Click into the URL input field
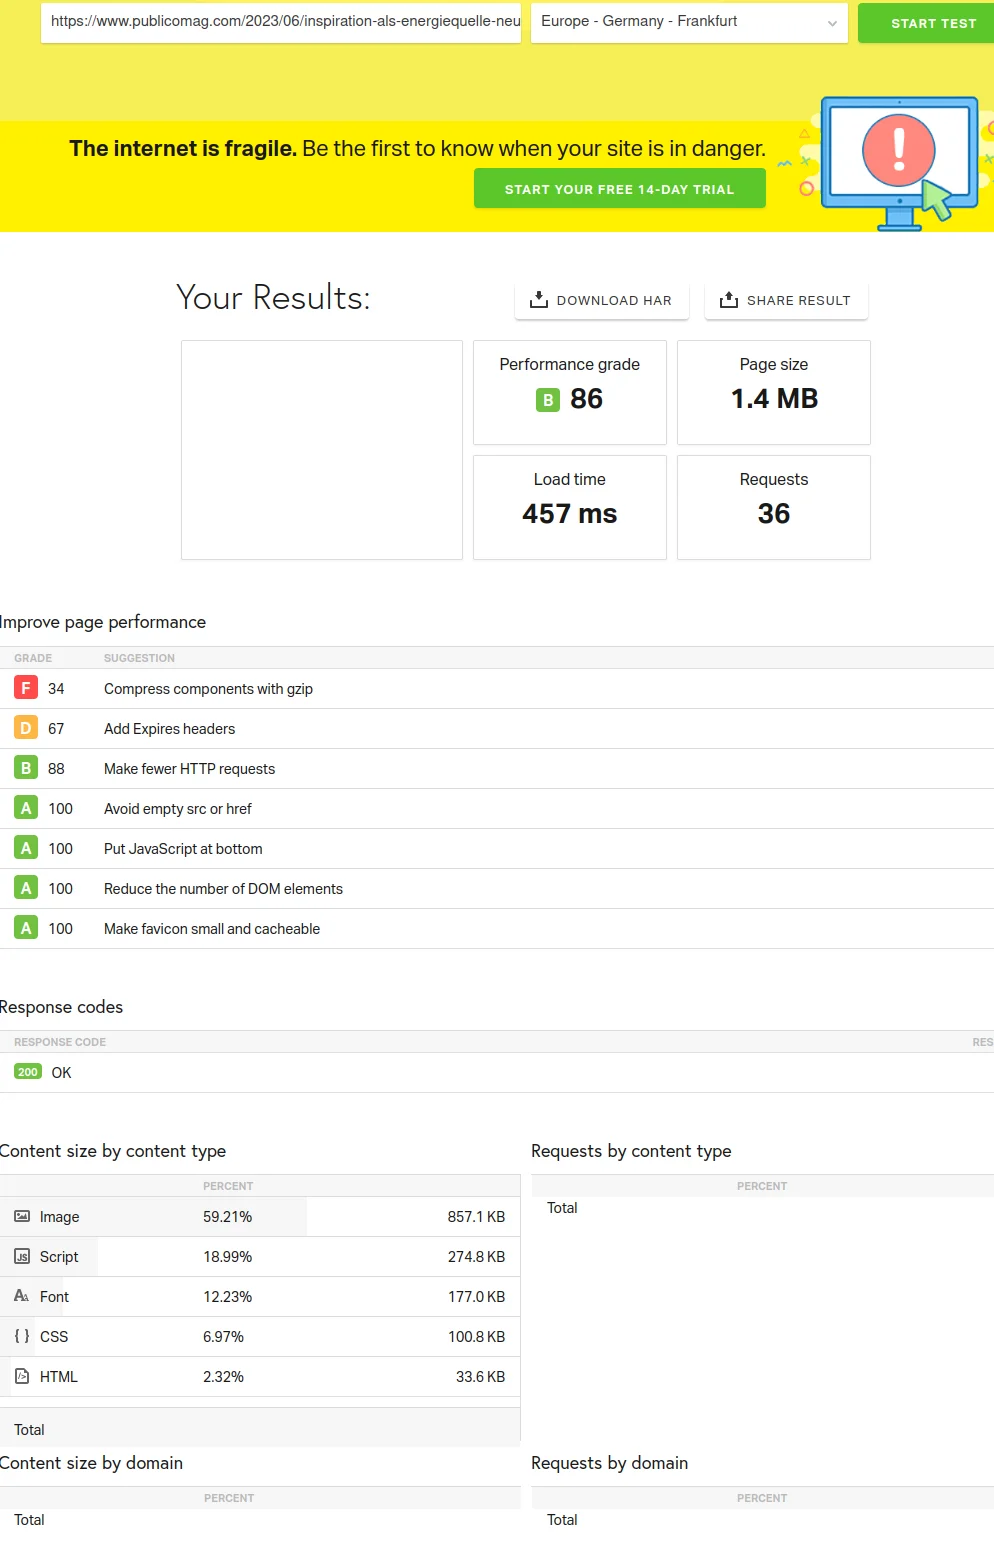 [280, 22]
